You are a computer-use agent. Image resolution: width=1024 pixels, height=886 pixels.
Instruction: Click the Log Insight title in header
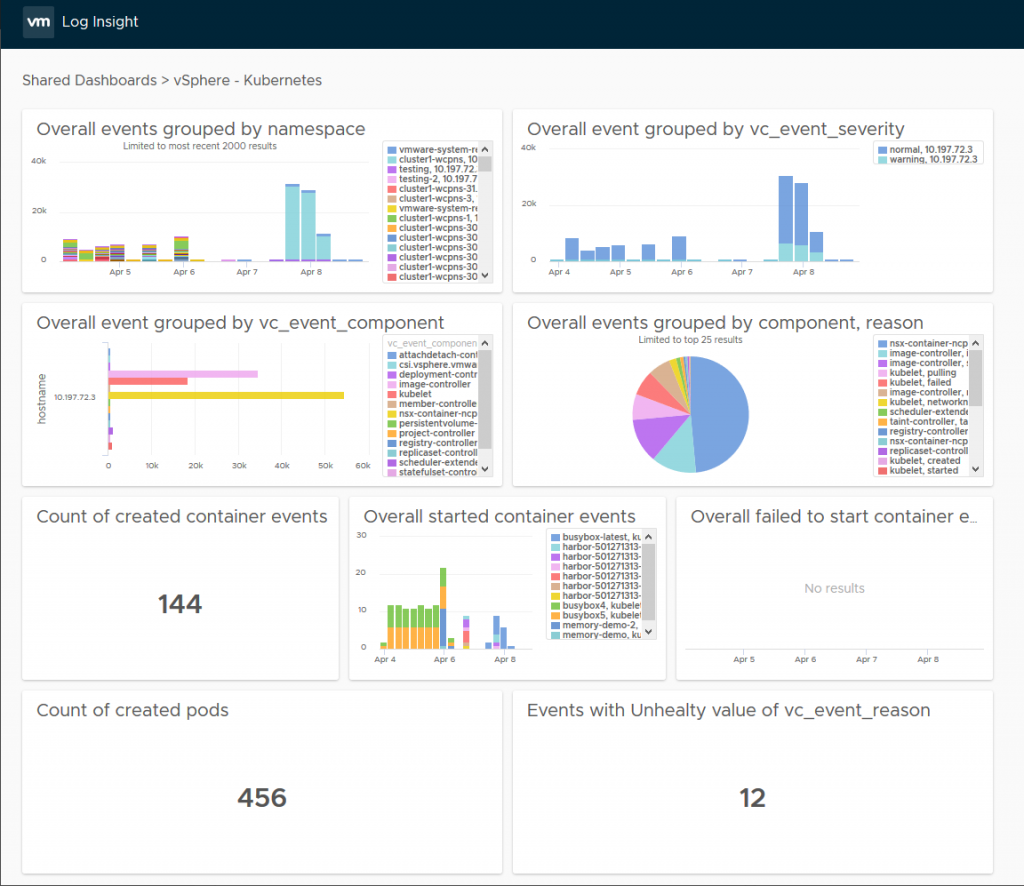click(x=100, y=21)
